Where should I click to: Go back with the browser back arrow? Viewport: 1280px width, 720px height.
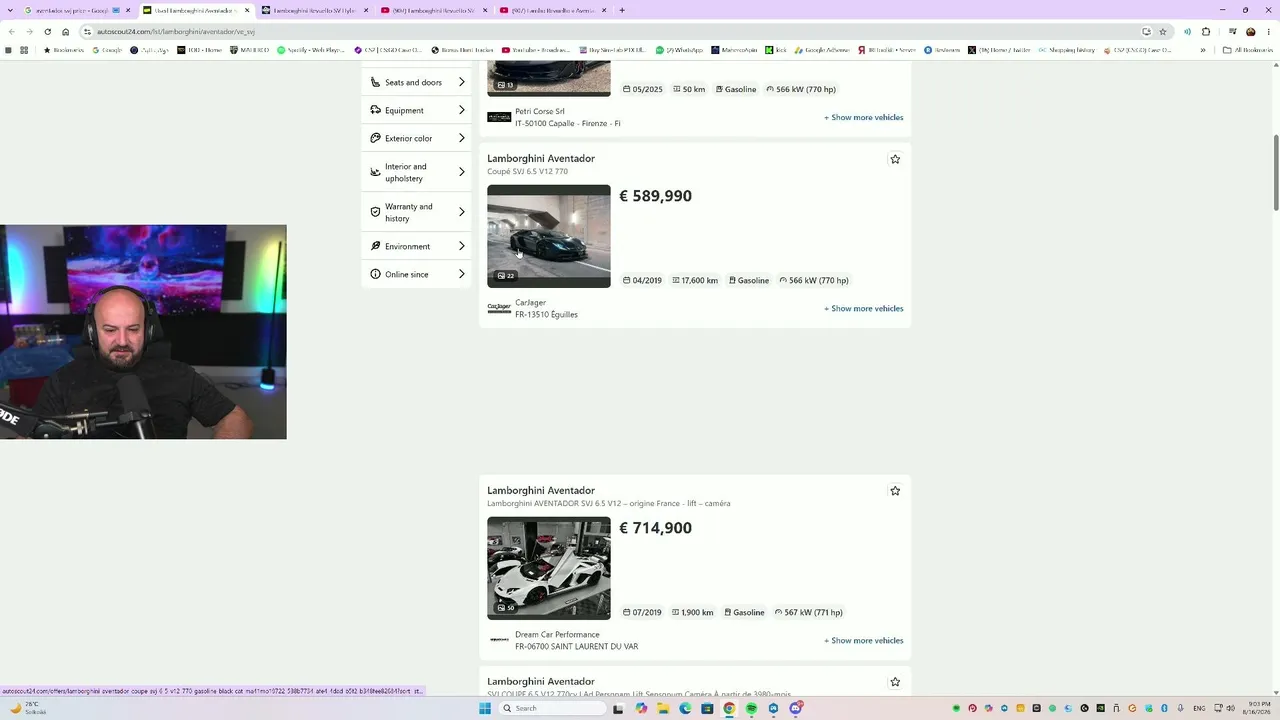pos(12,31)
